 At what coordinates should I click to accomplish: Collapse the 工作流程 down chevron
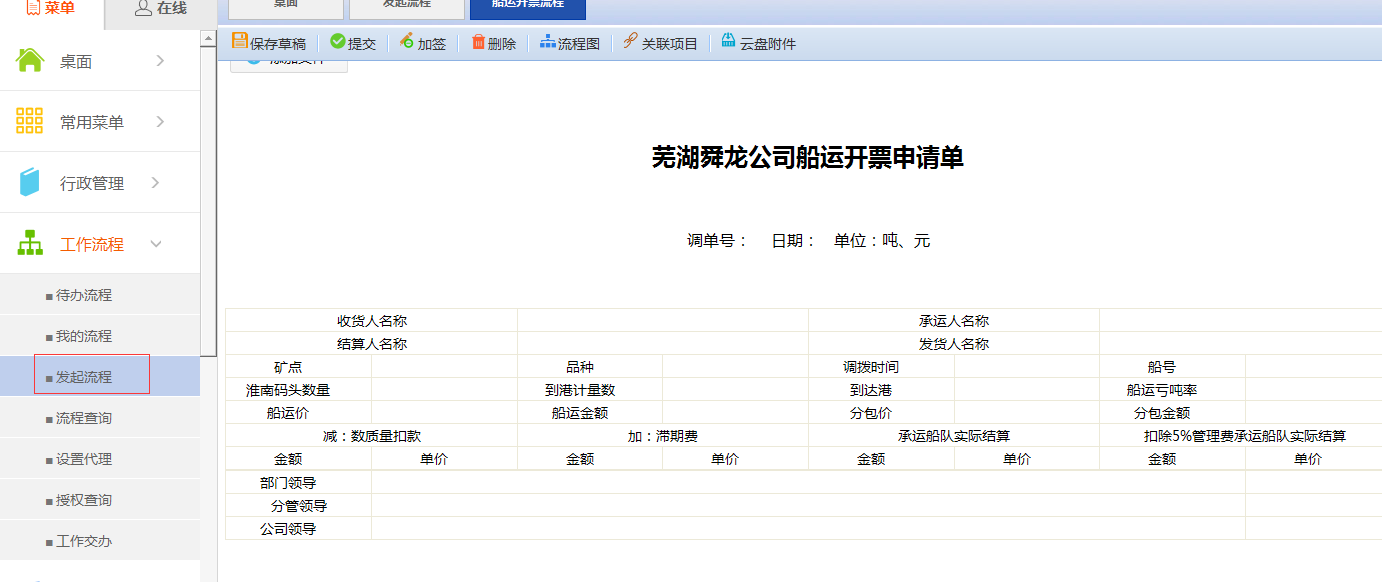pos(156,243)
